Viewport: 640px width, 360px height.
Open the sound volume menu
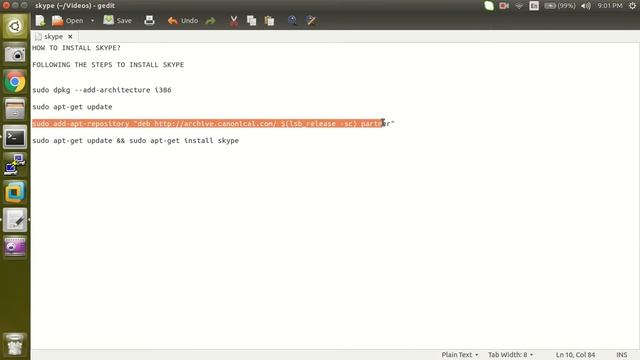(x=586, y=6)
